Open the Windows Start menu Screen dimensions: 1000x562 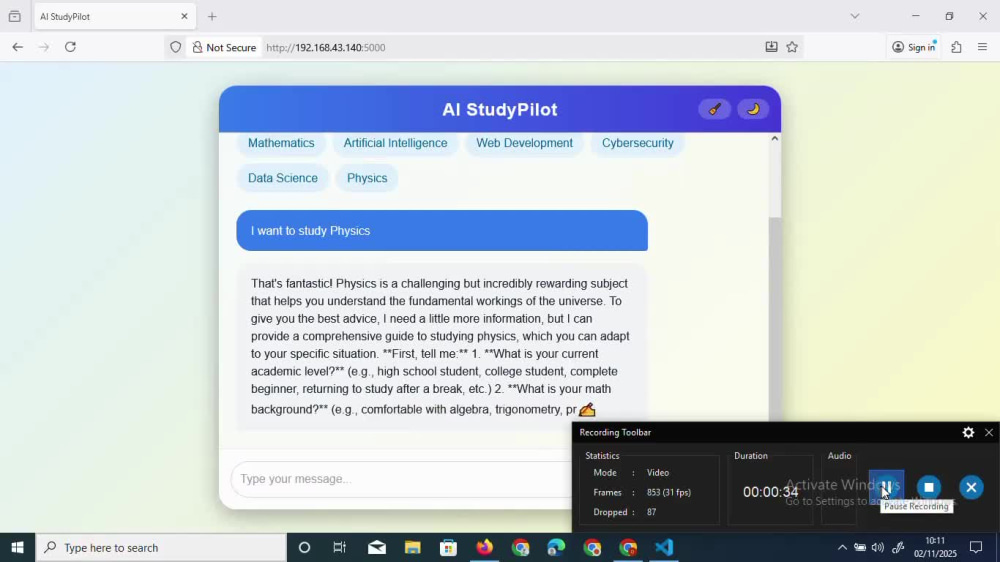coord(17,547)
